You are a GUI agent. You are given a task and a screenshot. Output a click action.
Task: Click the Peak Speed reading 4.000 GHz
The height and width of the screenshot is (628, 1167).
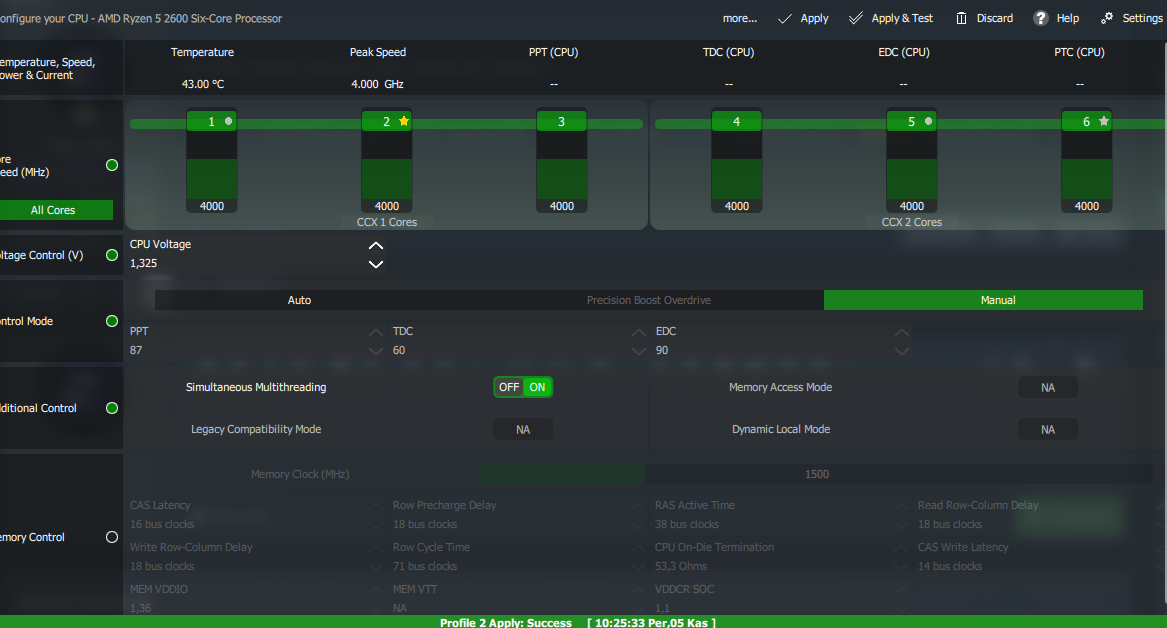[377, 84]
